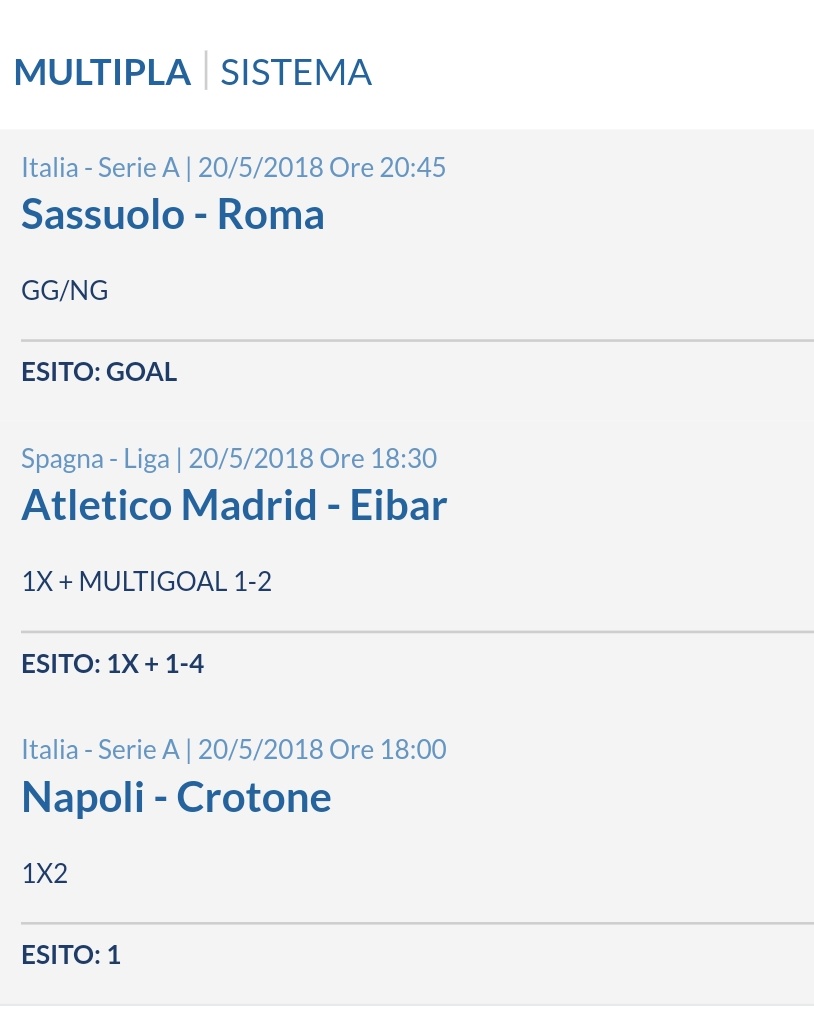Select the GG/NG bet type label
This screenshot has height=1017, width=814.
point(65,291)
